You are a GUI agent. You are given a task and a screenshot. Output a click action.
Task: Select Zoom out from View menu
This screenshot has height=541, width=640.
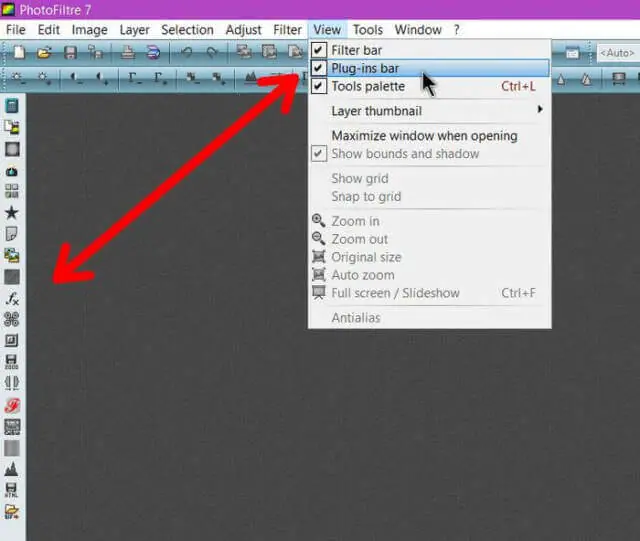[x=430, y=239]
